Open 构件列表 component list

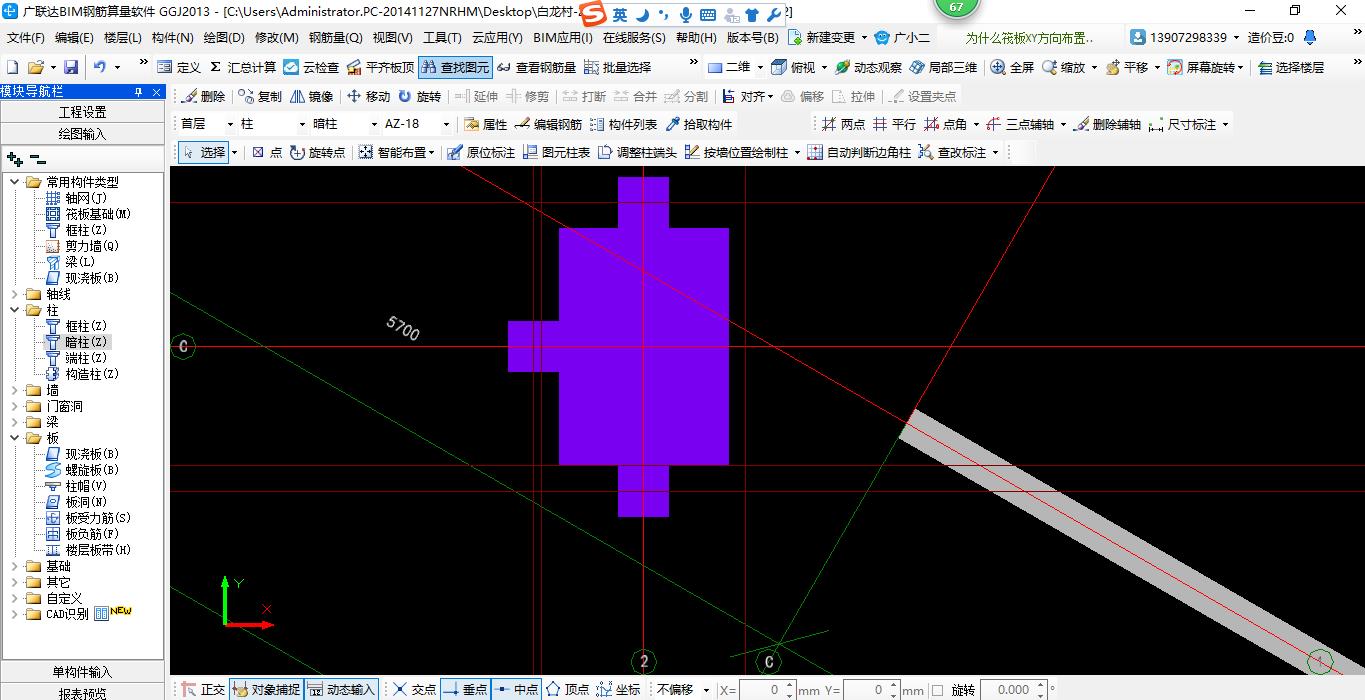pyautogui.click(x=623, y=124)
